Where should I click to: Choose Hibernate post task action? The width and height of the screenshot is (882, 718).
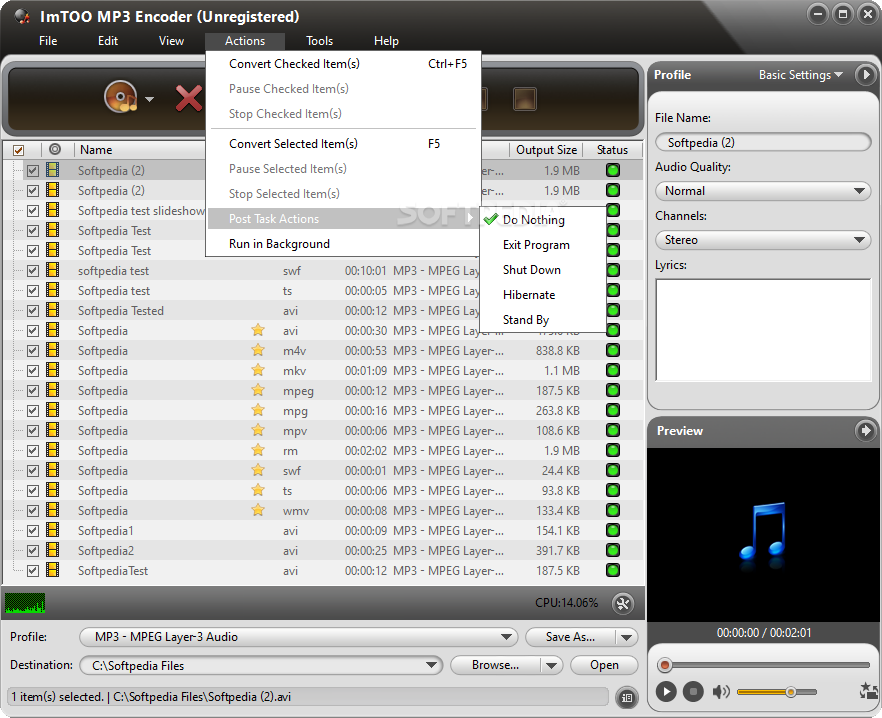click(x=543, y=295)
